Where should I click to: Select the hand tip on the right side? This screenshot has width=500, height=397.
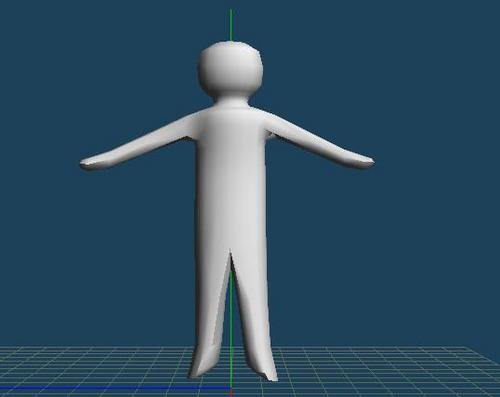pyautogui.click(x=365, y=162)
